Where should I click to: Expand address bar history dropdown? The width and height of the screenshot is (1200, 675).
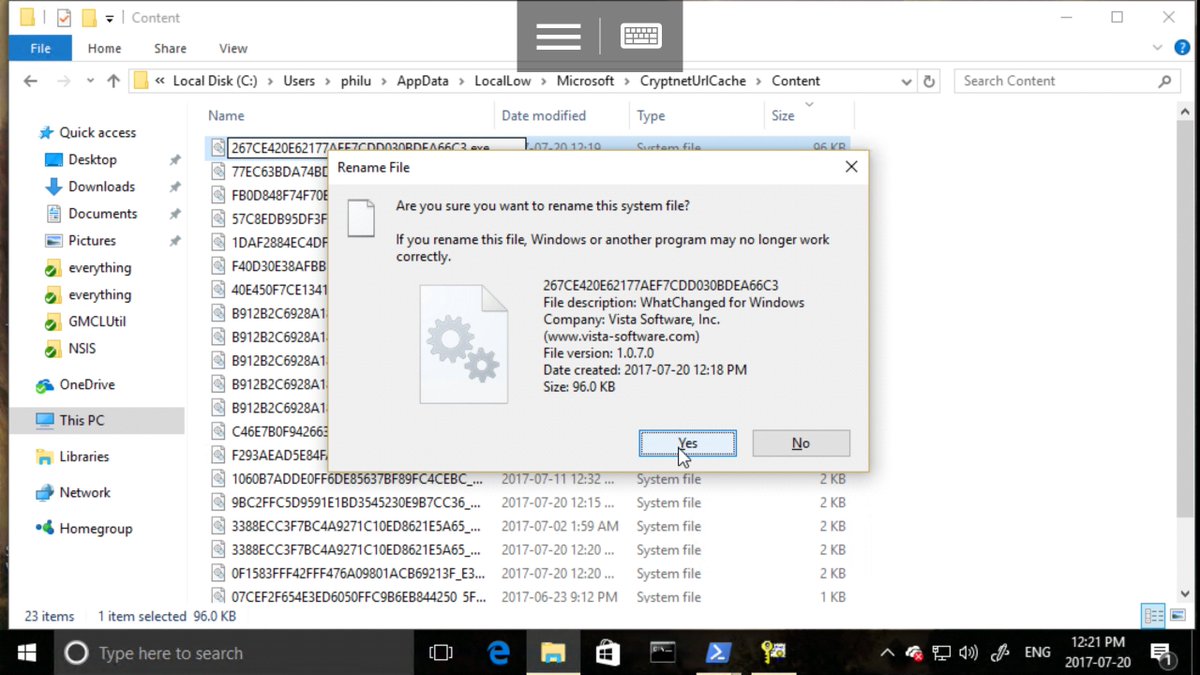[x=906, y=81]
